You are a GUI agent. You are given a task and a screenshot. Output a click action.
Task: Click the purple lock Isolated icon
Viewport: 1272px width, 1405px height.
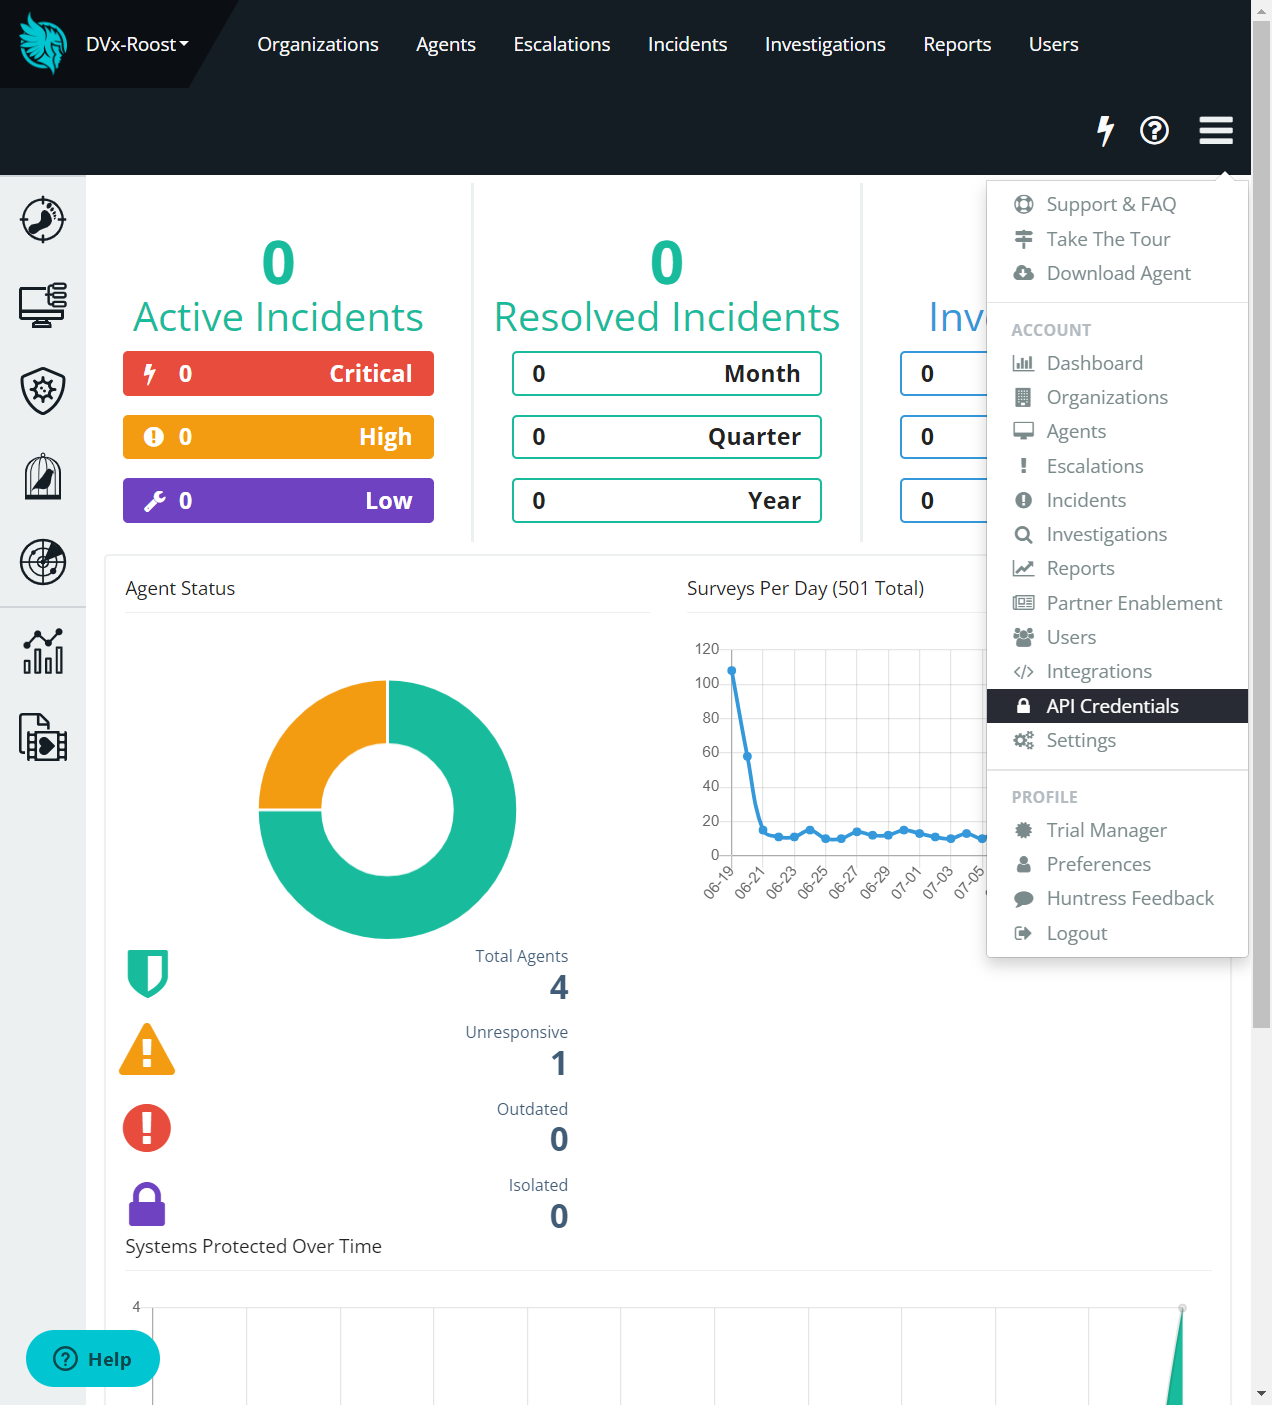[147, 1204]
